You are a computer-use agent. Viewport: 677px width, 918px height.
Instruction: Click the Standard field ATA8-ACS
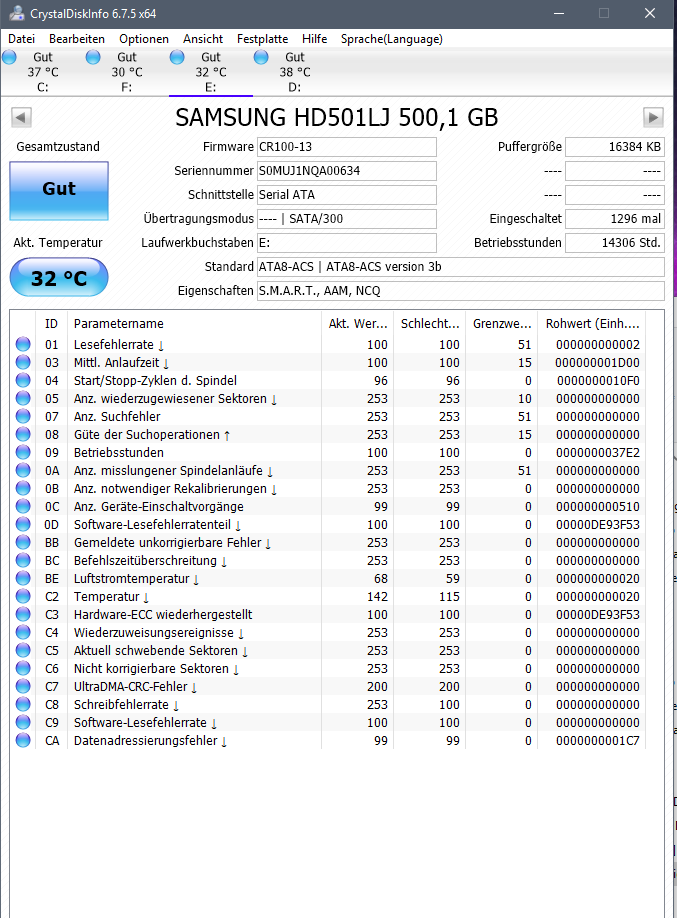click(x=461, y=267)
